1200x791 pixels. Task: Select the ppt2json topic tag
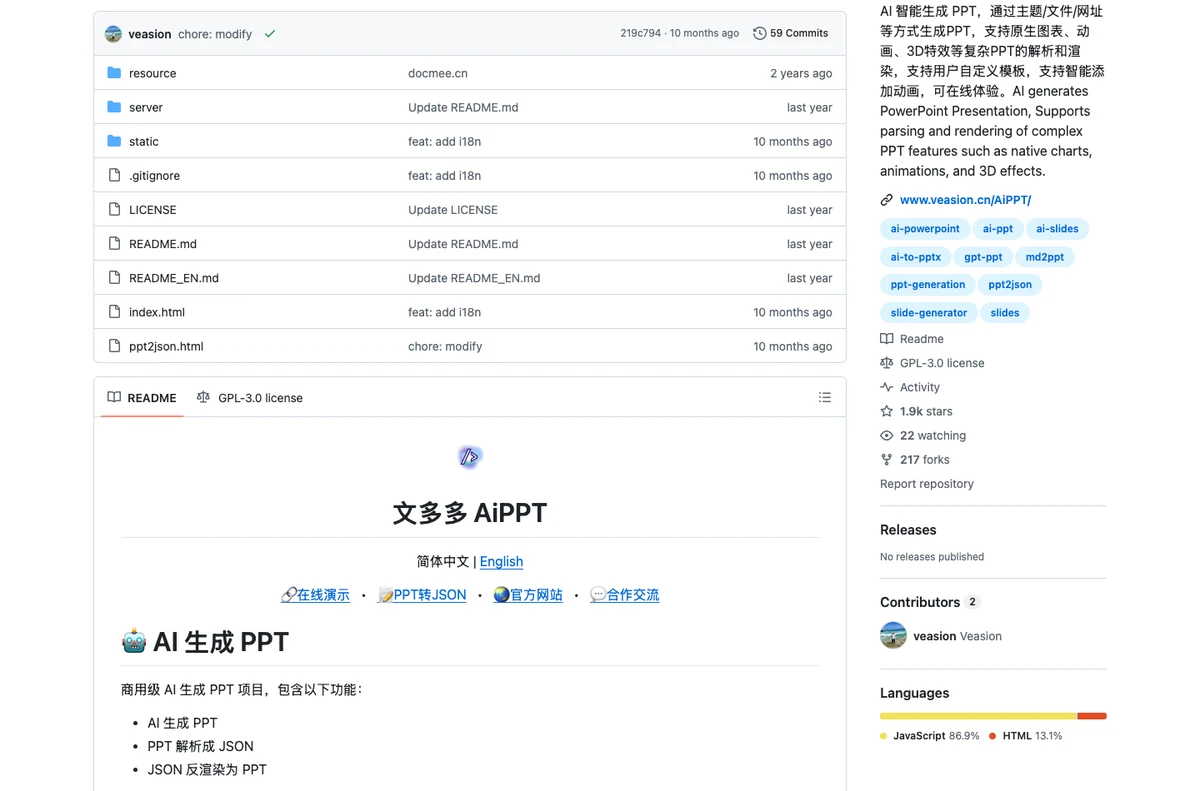click(1010, 285)
